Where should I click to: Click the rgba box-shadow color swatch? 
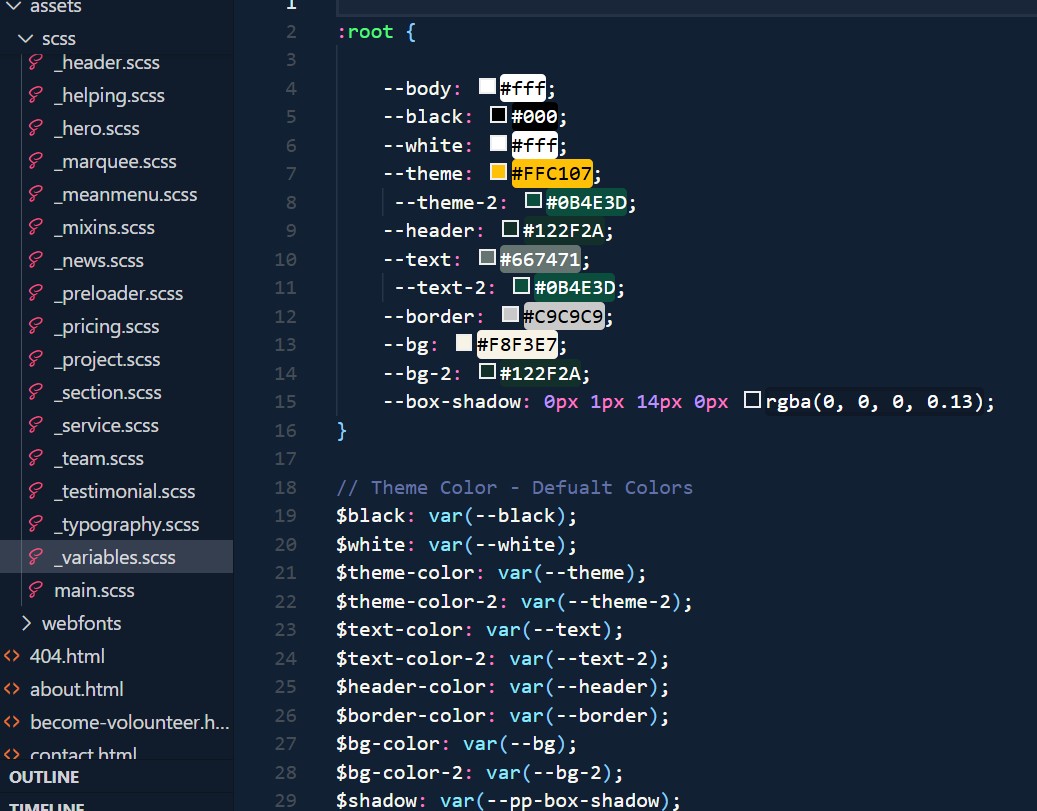[x=753, y=401]
